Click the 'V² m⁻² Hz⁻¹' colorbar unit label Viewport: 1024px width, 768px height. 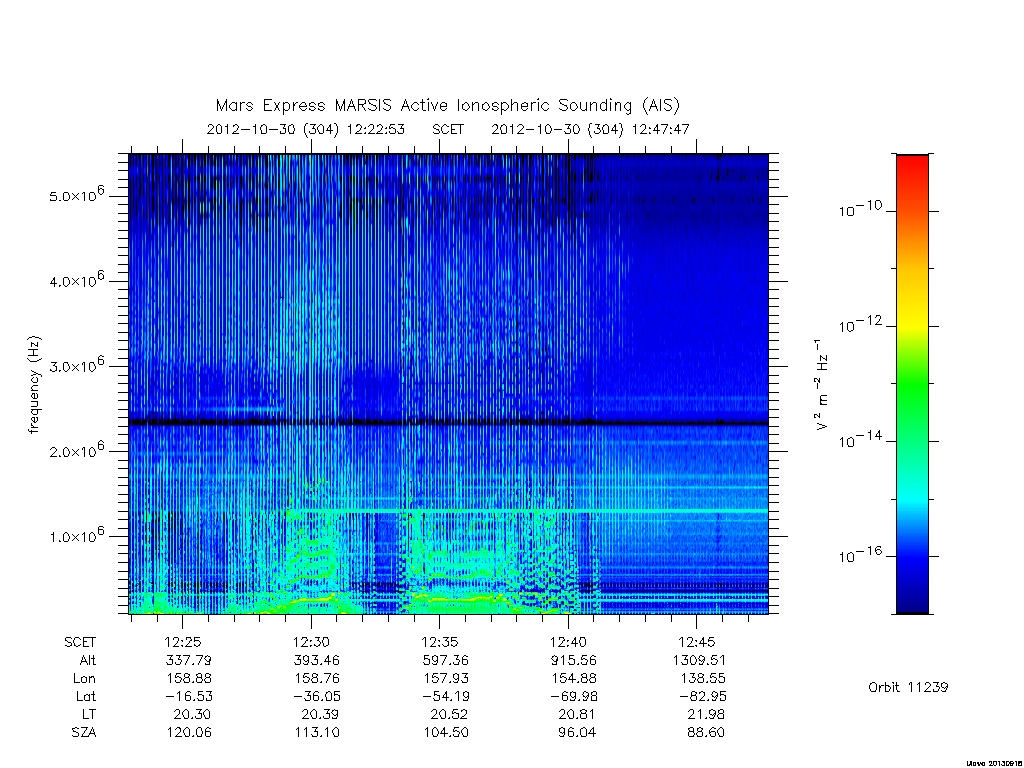(x=822, y=385)
